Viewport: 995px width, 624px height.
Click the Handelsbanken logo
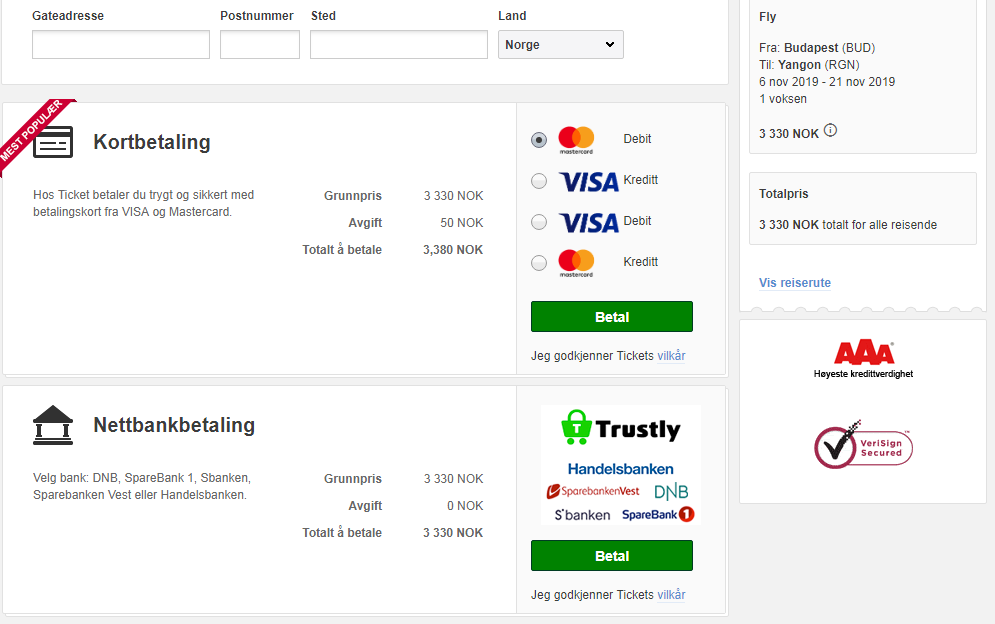pos(620,469)
